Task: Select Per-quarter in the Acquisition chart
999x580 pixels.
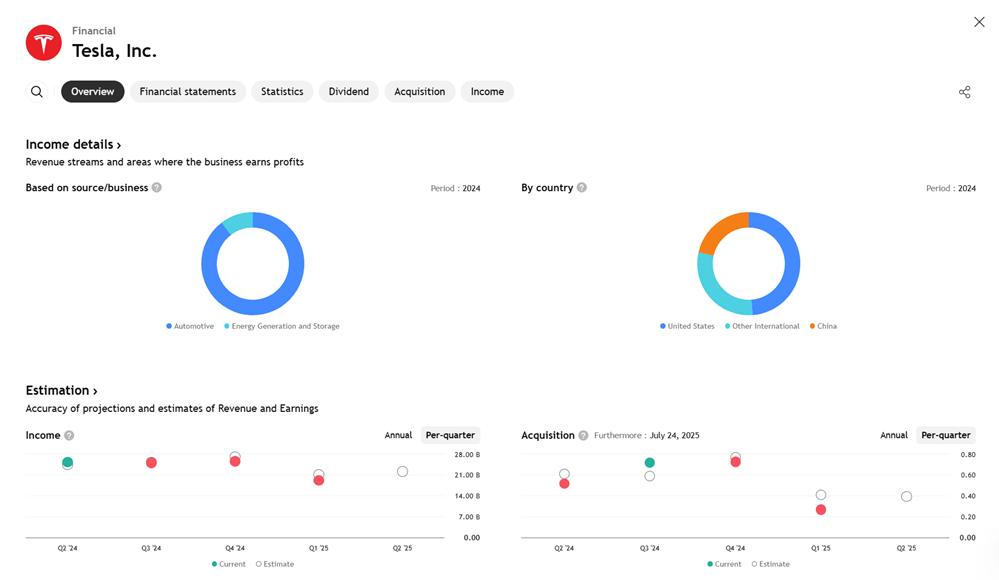Action: tap(946, 435)
